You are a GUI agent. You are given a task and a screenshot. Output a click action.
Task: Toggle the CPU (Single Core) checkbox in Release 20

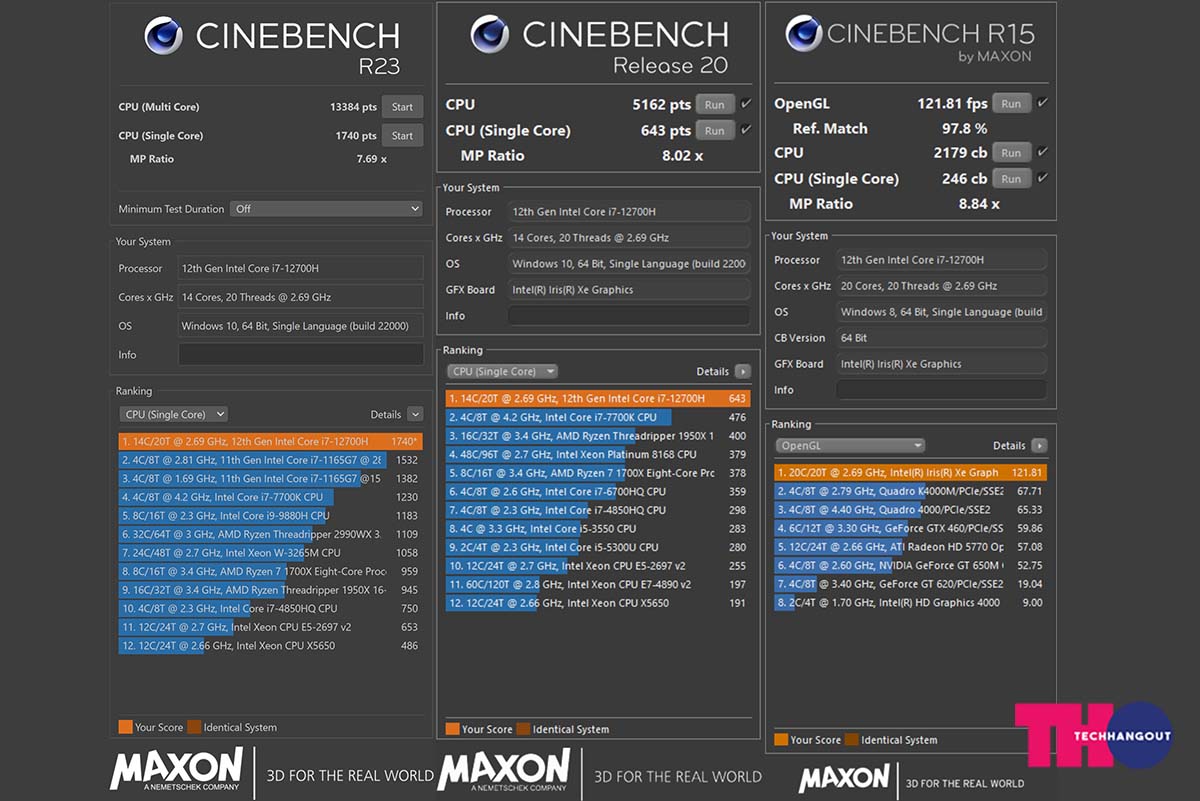click(745, 130)
